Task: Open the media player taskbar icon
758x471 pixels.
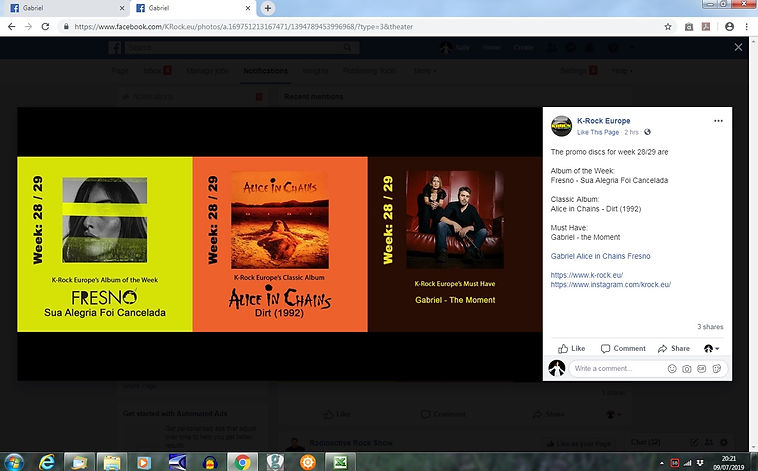Action: [x=144, y=462]
